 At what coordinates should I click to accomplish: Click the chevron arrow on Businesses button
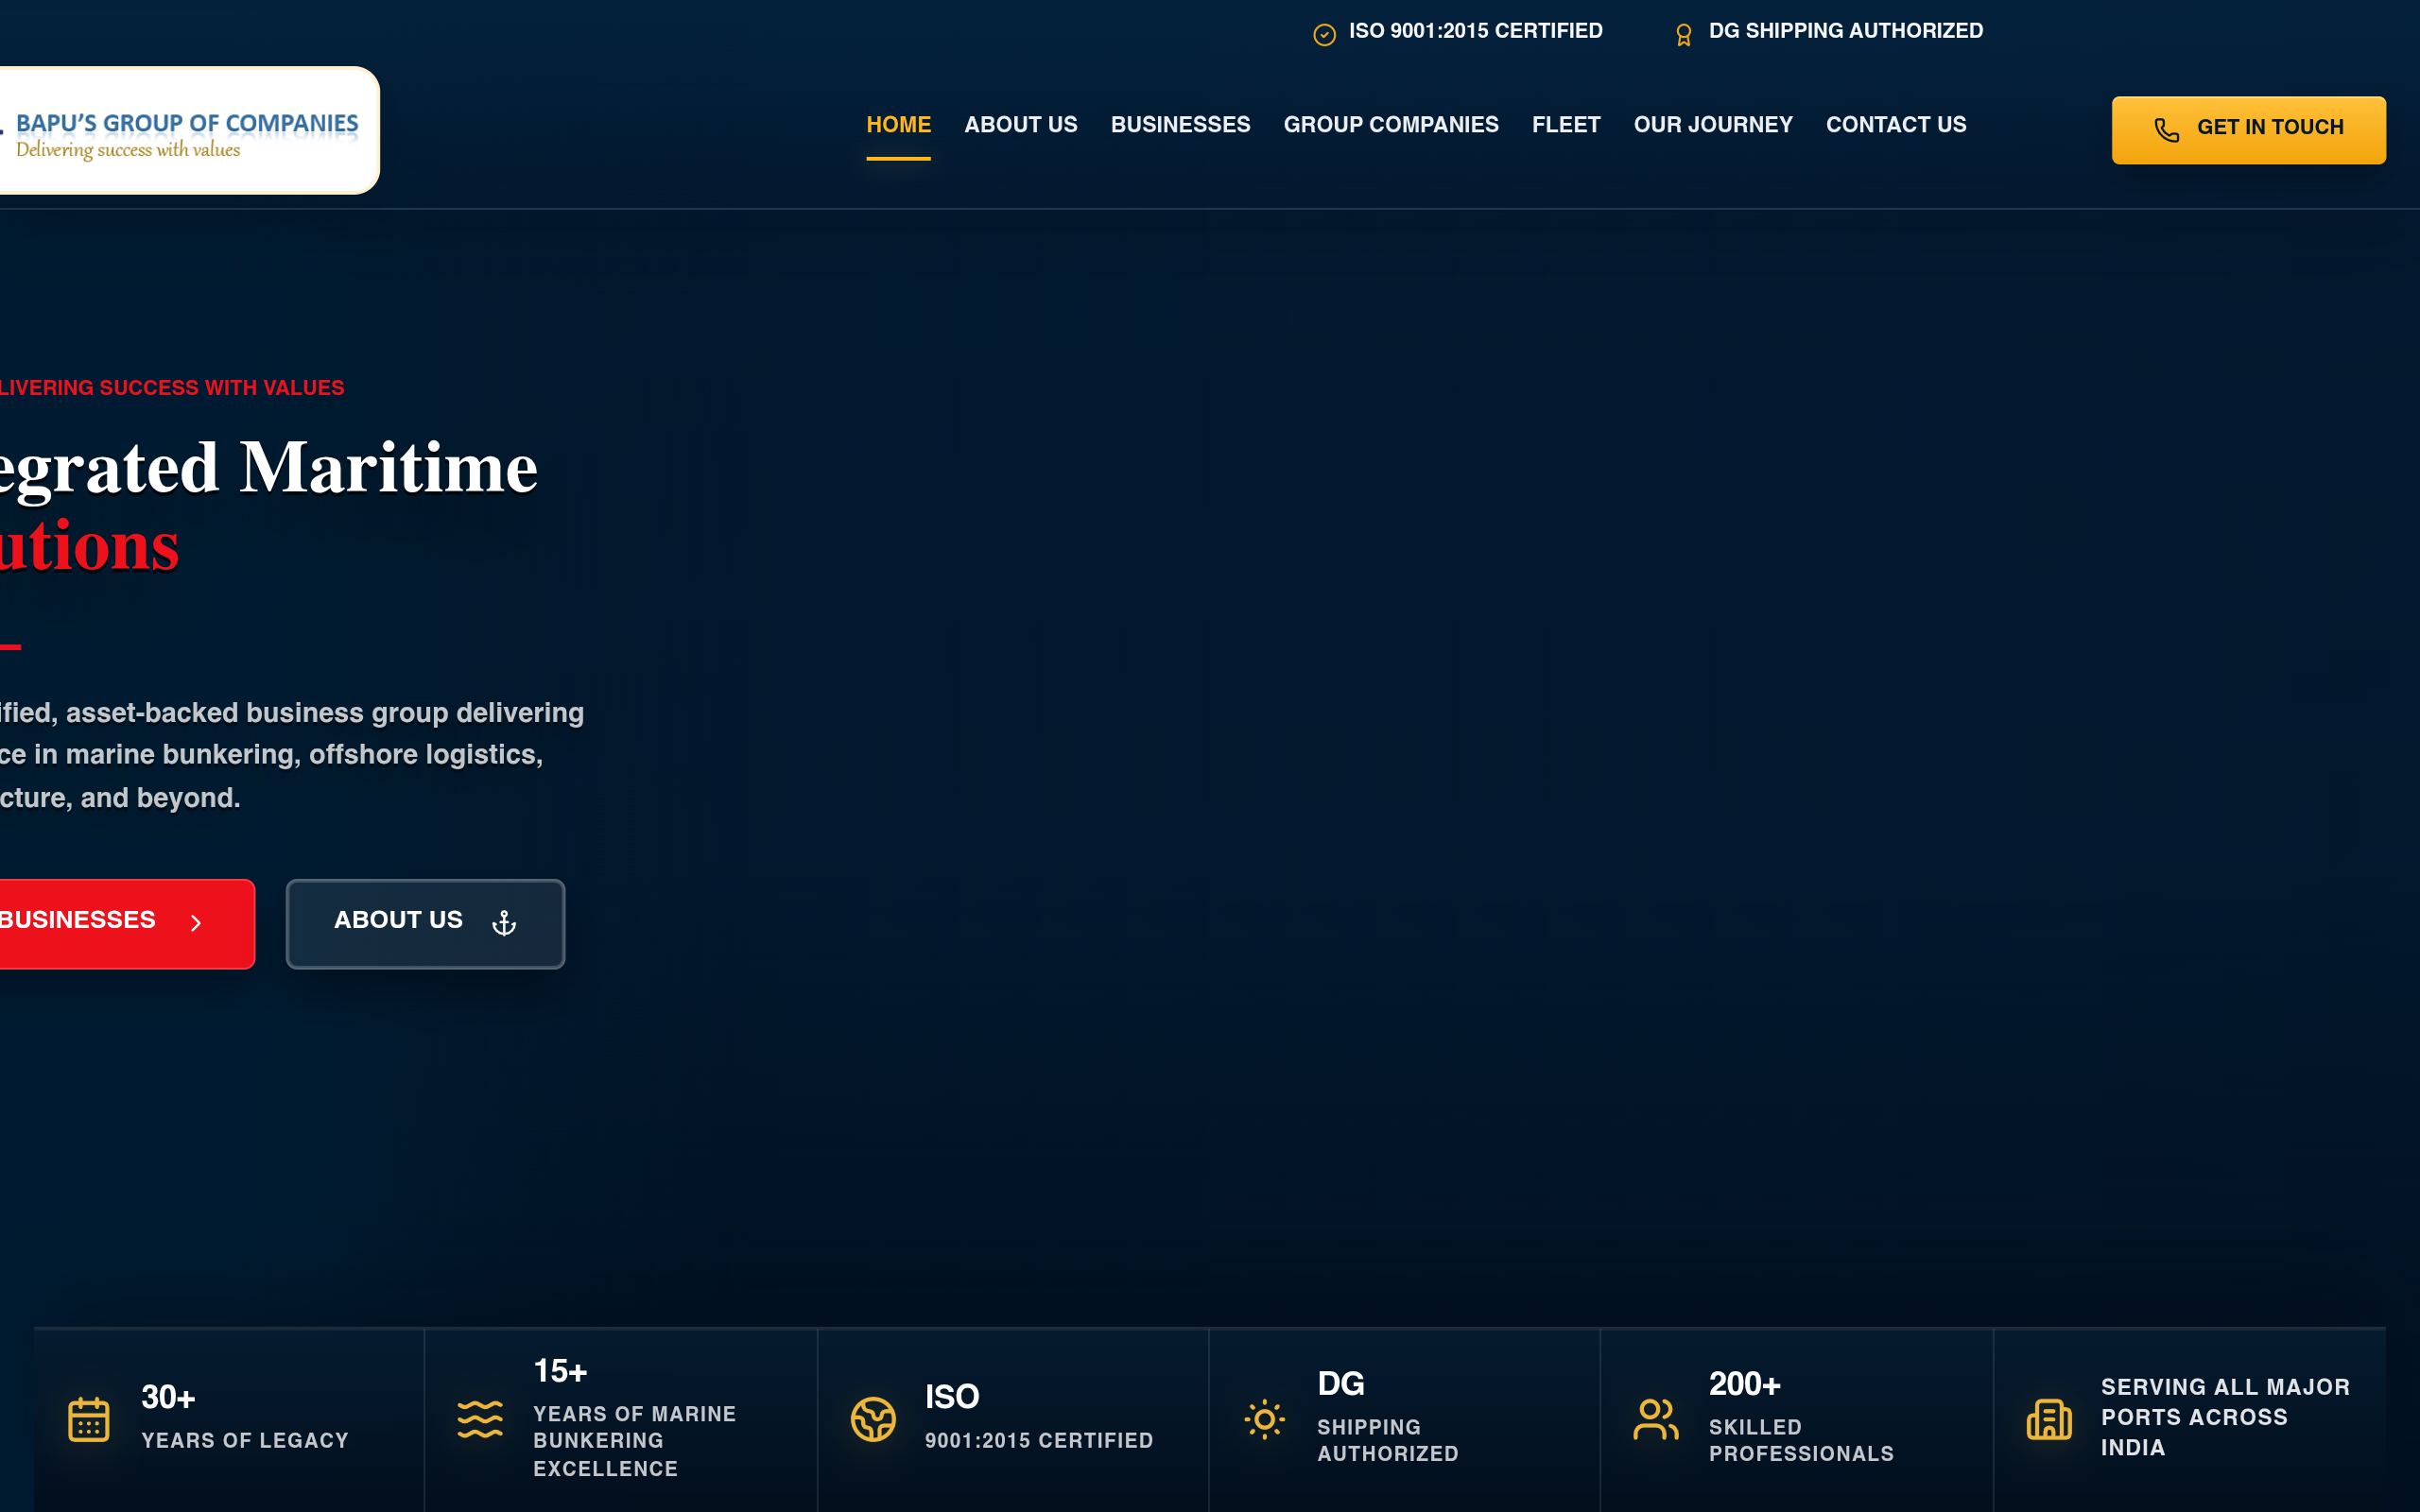click(x=196, y=923)
